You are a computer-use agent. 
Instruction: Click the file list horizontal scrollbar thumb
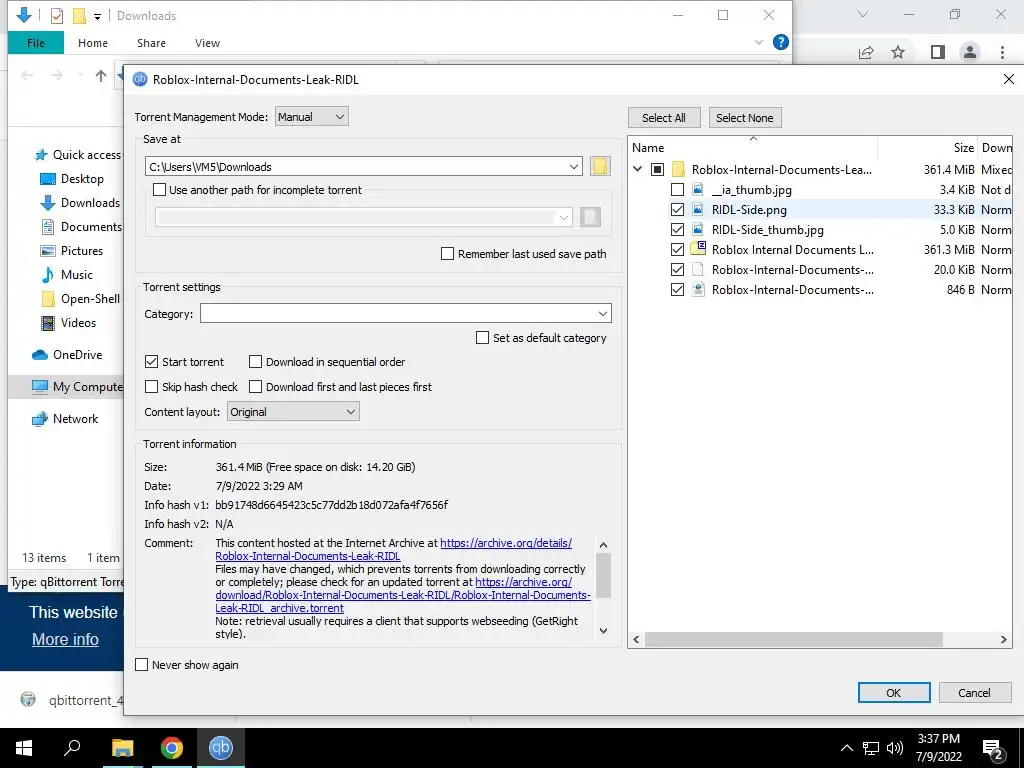click(x=793, y=639)
